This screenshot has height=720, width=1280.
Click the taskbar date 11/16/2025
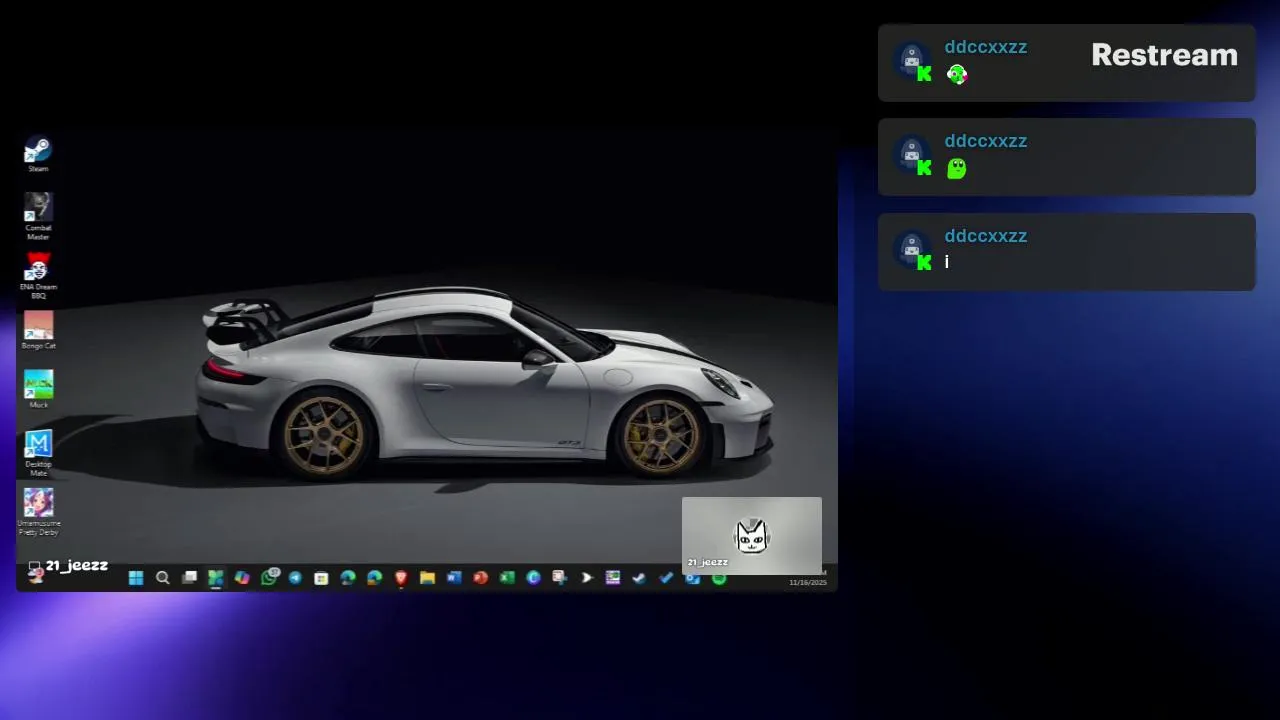(808, 582)
